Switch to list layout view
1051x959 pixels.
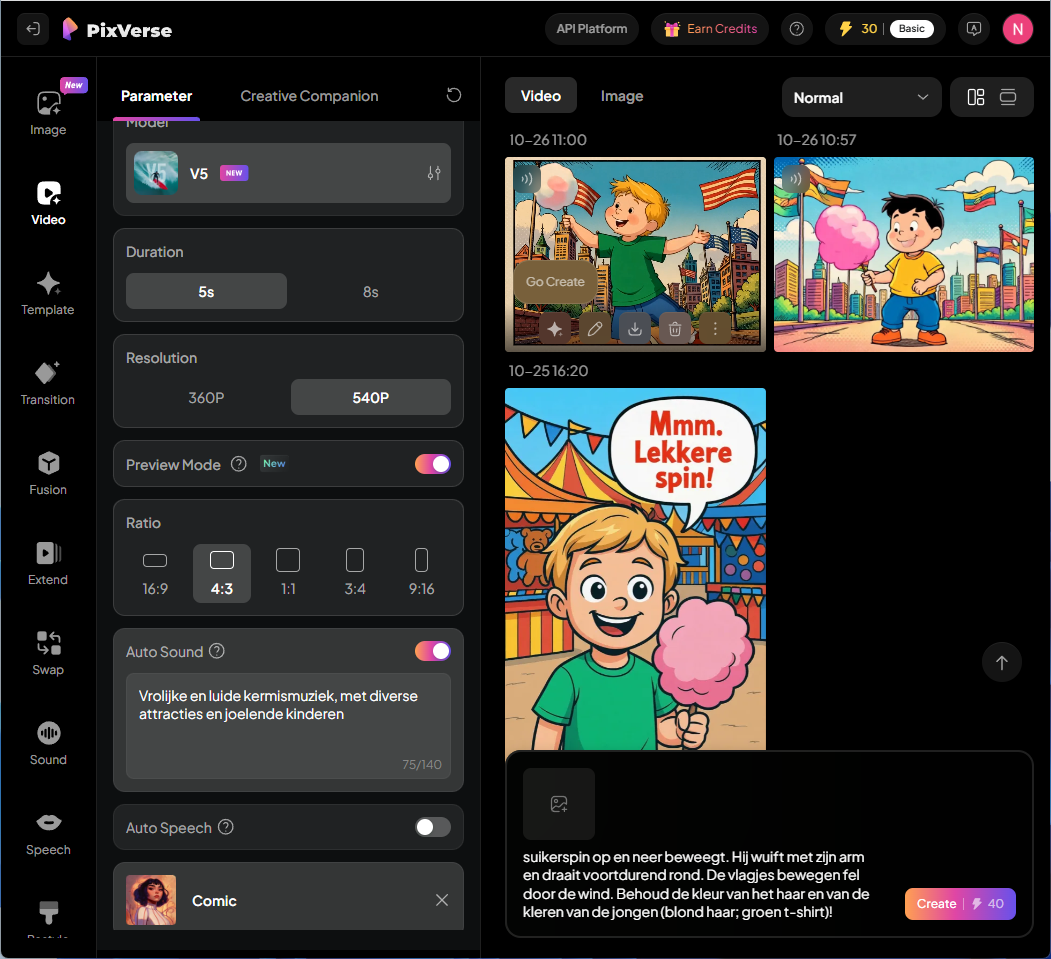click(x=1008, y=97)
